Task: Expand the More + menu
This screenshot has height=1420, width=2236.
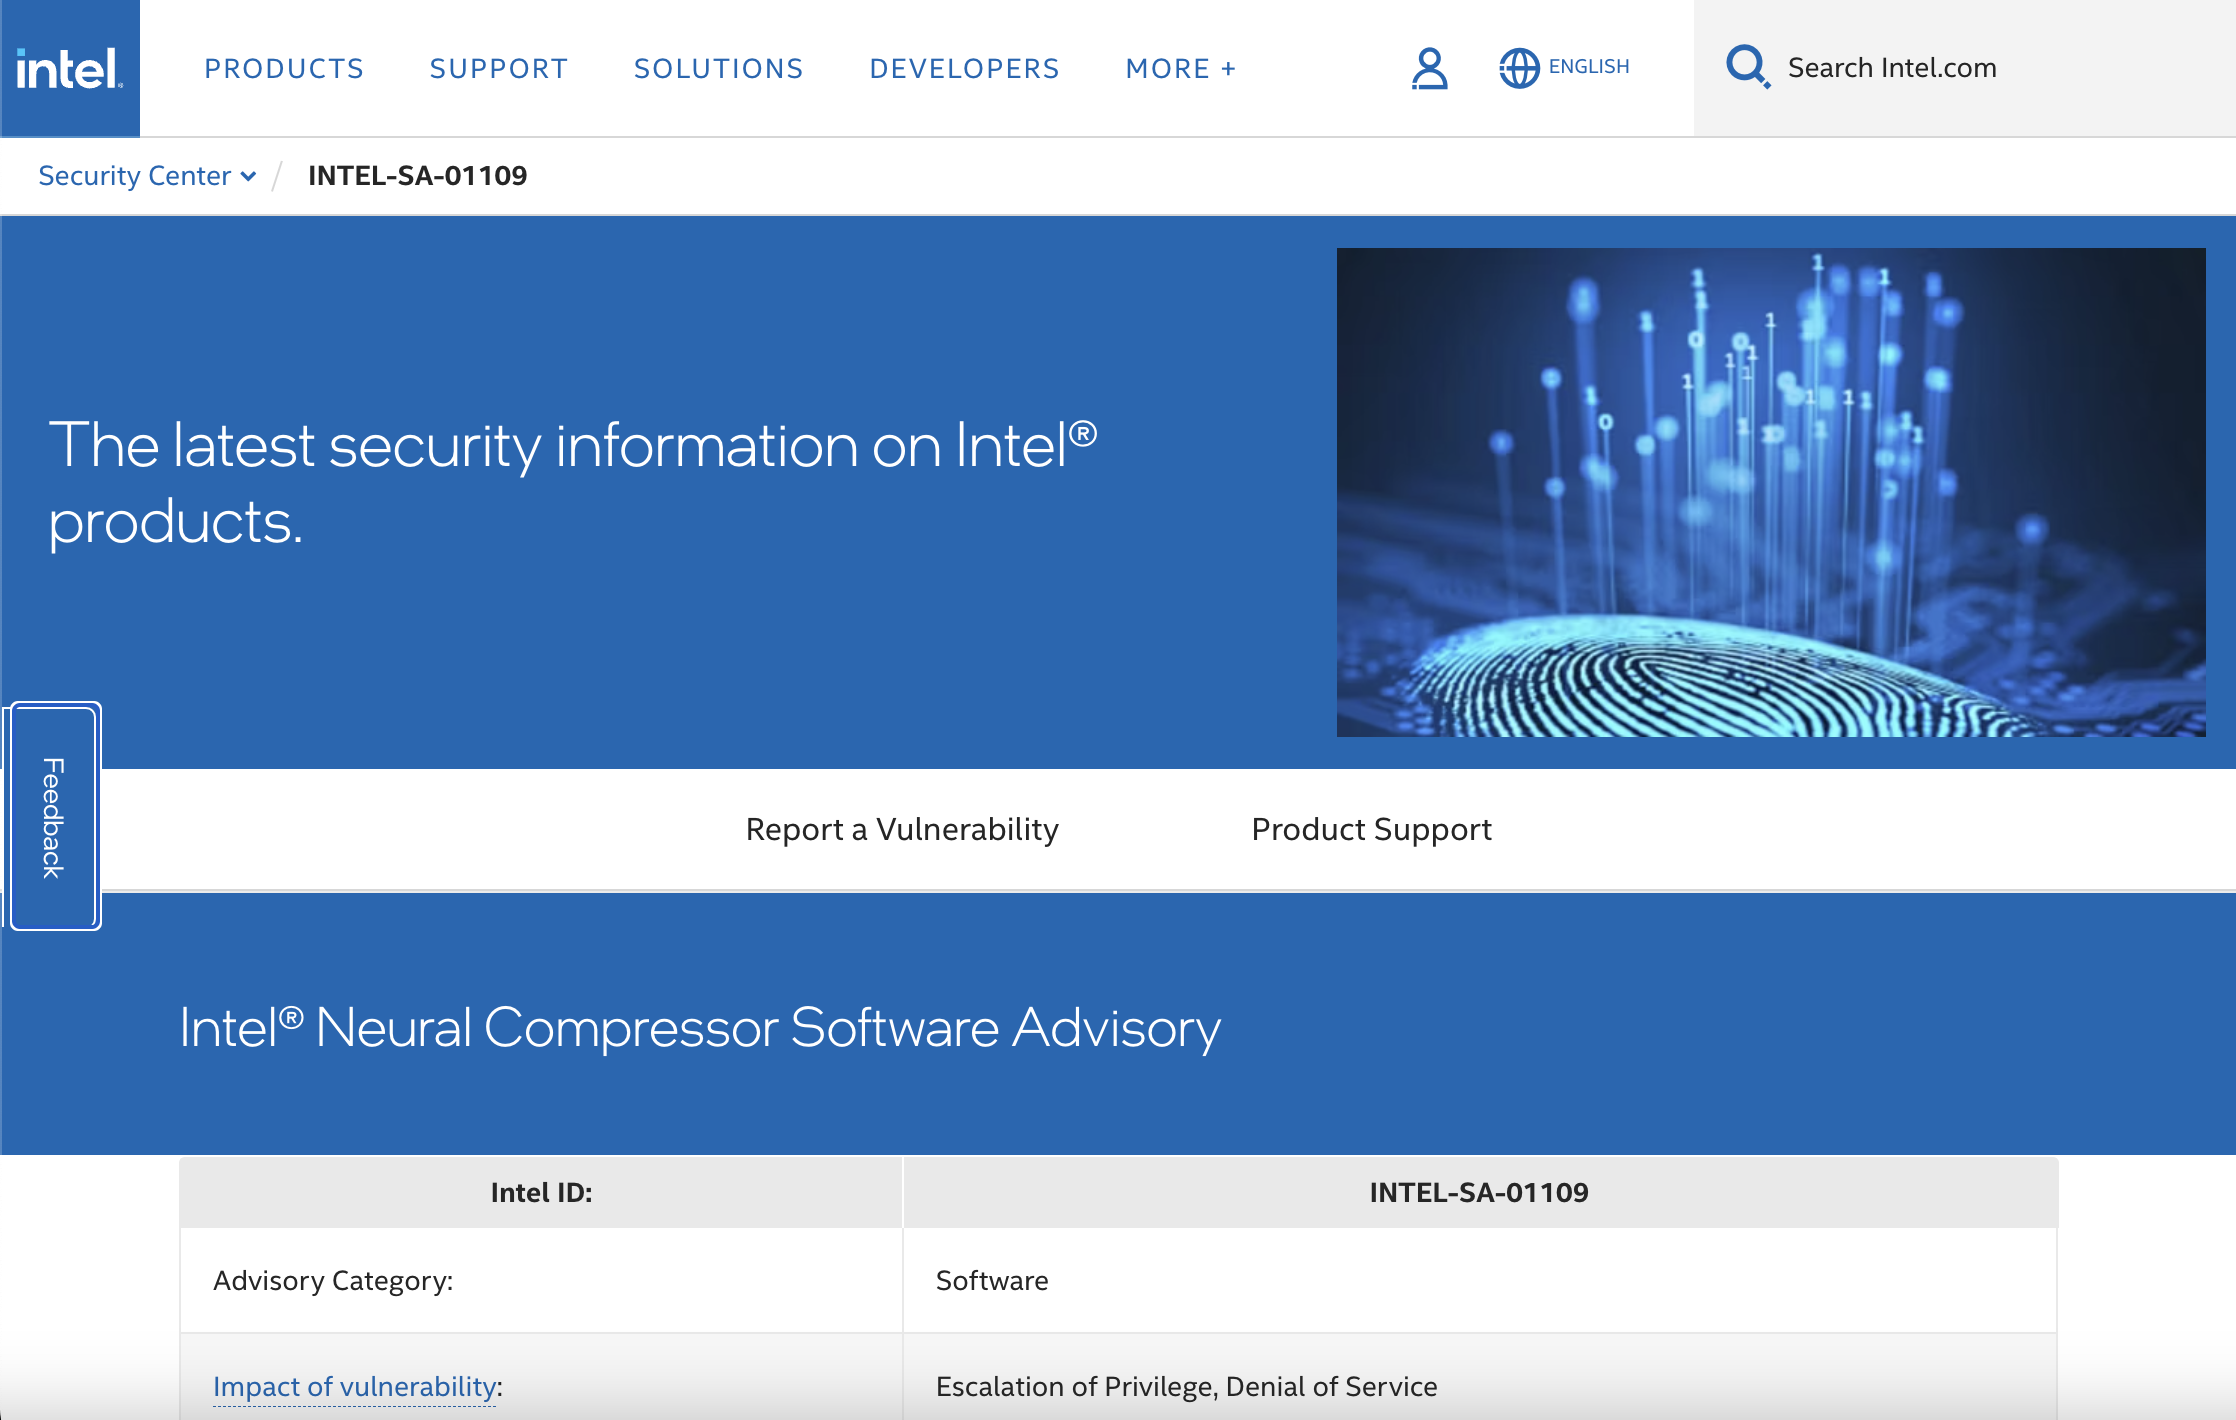Action: click(1181, 68)
